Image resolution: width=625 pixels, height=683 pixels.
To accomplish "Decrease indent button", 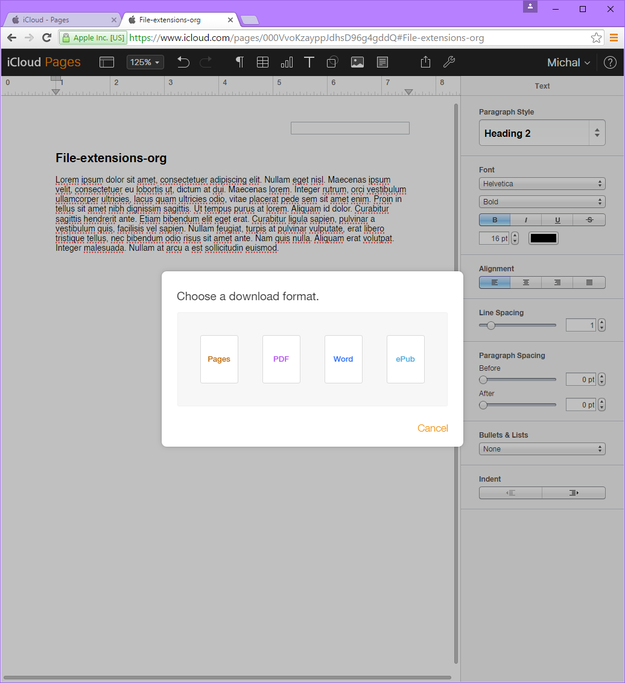I will click(510, 493).
